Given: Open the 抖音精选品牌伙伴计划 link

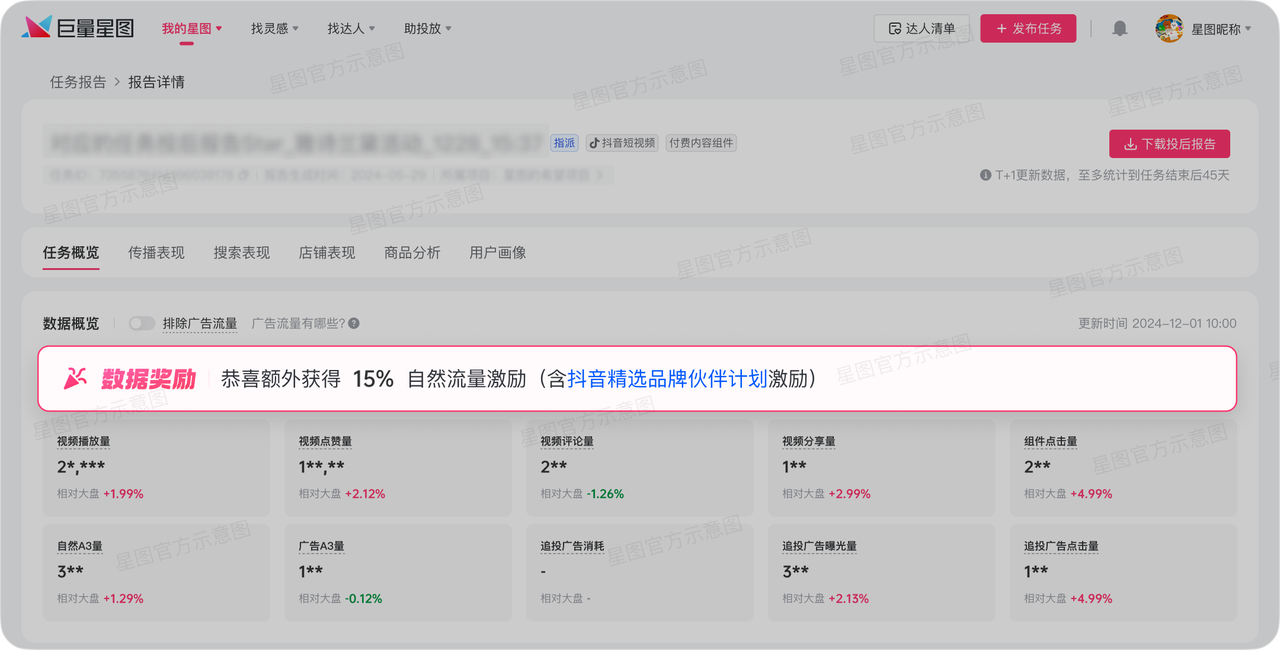Looking at the screenshot, I should [667, 379].
